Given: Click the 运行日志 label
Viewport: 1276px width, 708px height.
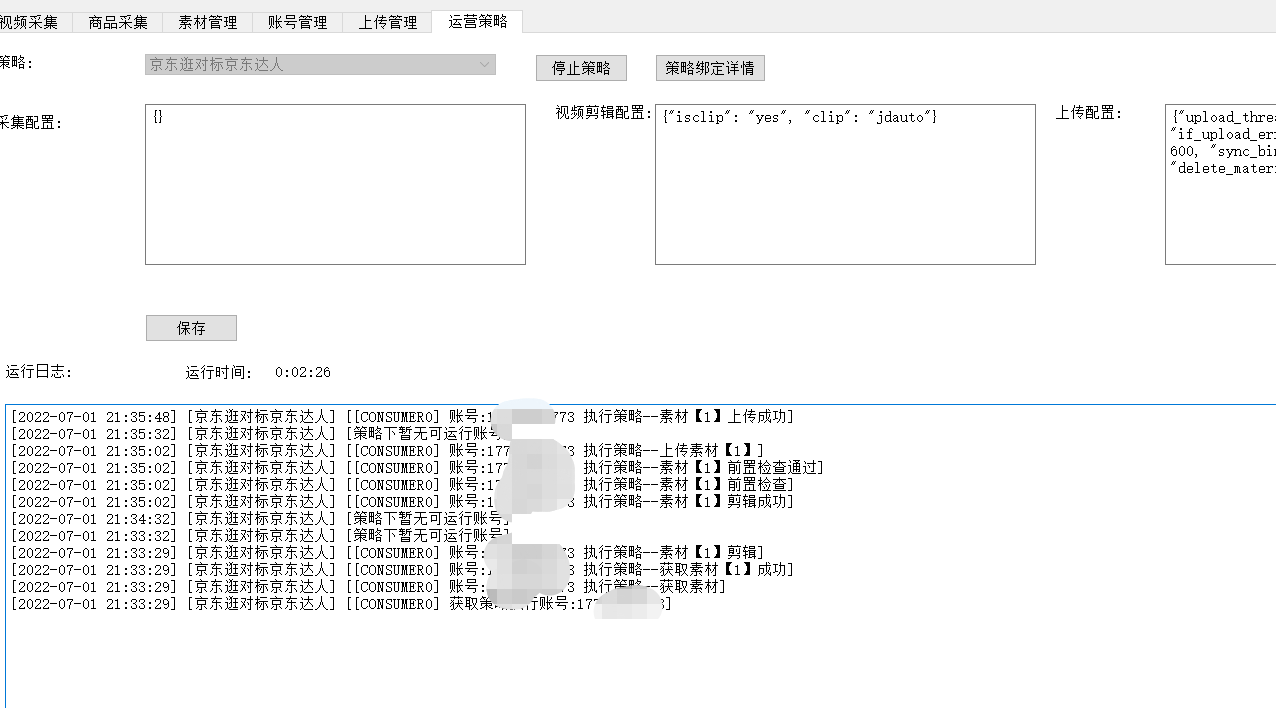Looking at the screenshot, I should point(39,372).
